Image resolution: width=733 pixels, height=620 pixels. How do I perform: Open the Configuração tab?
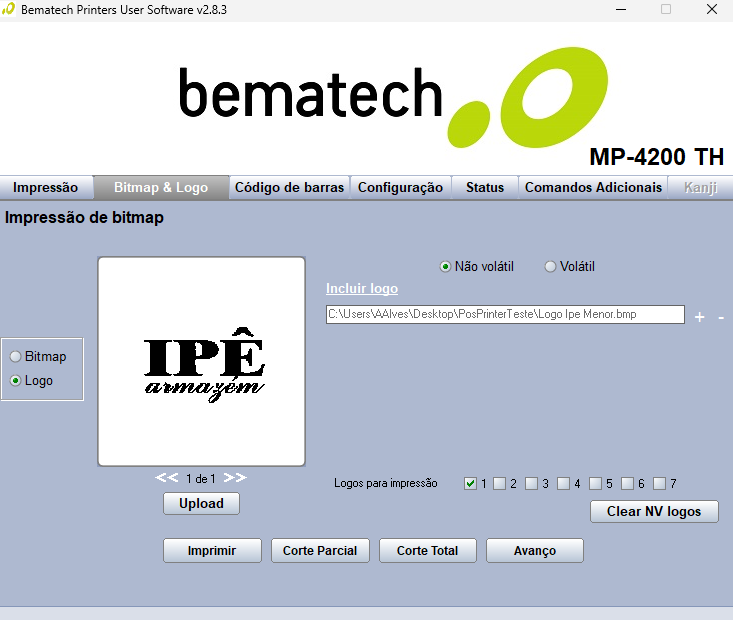[x=401, y=187]
